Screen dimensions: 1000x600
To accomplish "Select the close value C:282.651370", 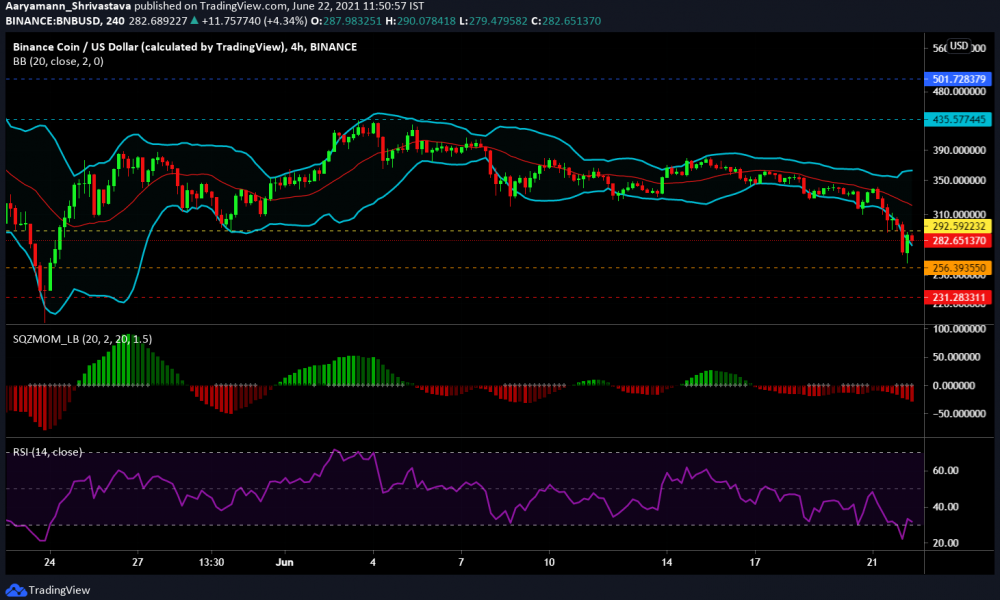I will pyautogui.click(x=566, y=21).
